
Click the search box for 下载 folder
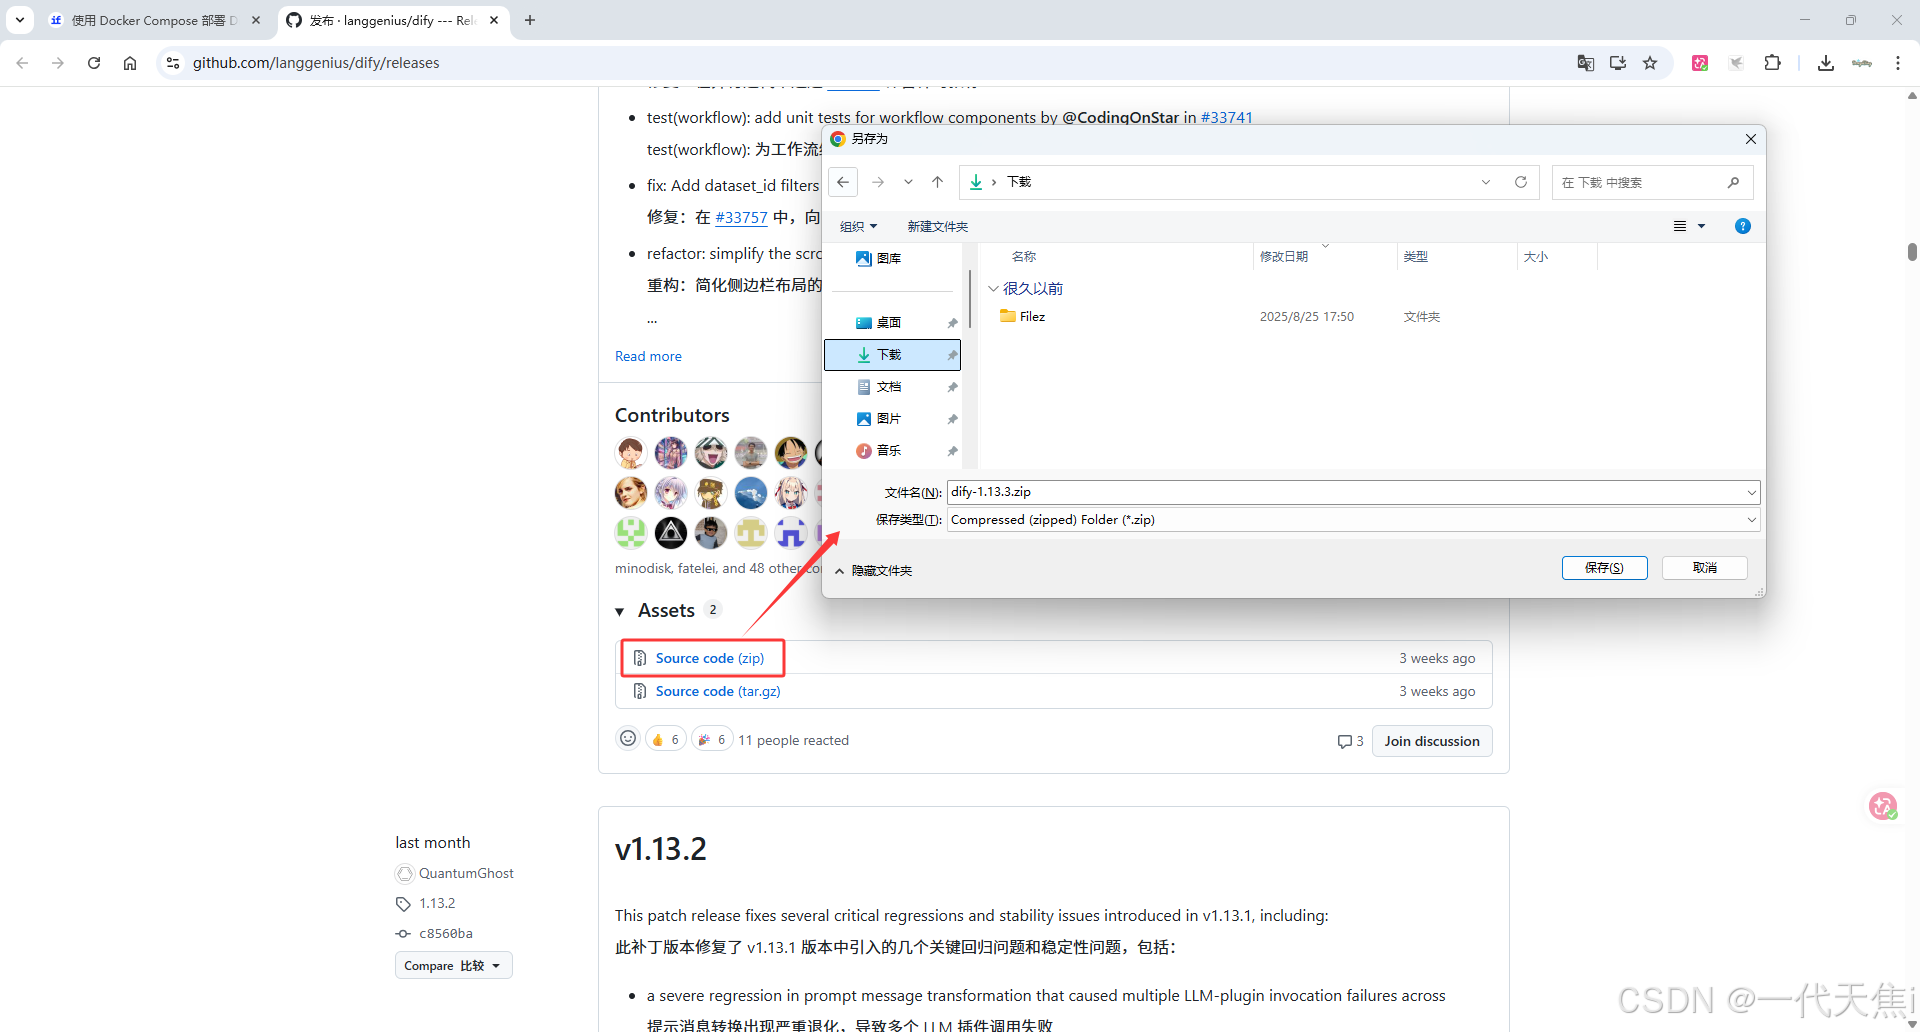[1652, 182]
